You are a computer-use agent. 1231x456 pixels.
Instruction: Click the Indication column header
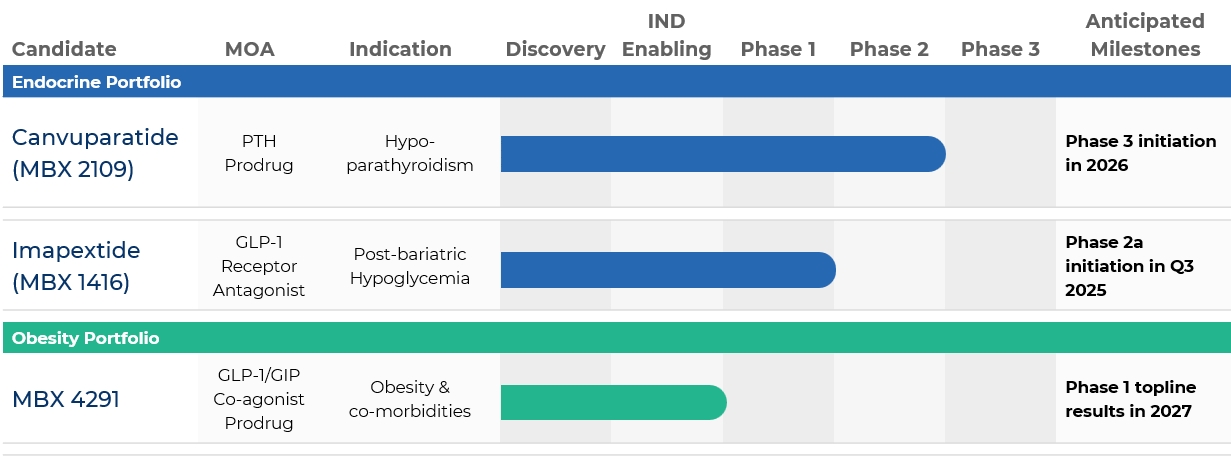click(400, 49)
